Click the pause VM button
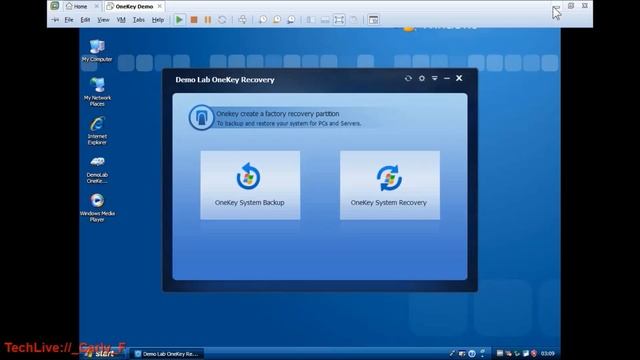640x360 pixels. coord(208,20)
